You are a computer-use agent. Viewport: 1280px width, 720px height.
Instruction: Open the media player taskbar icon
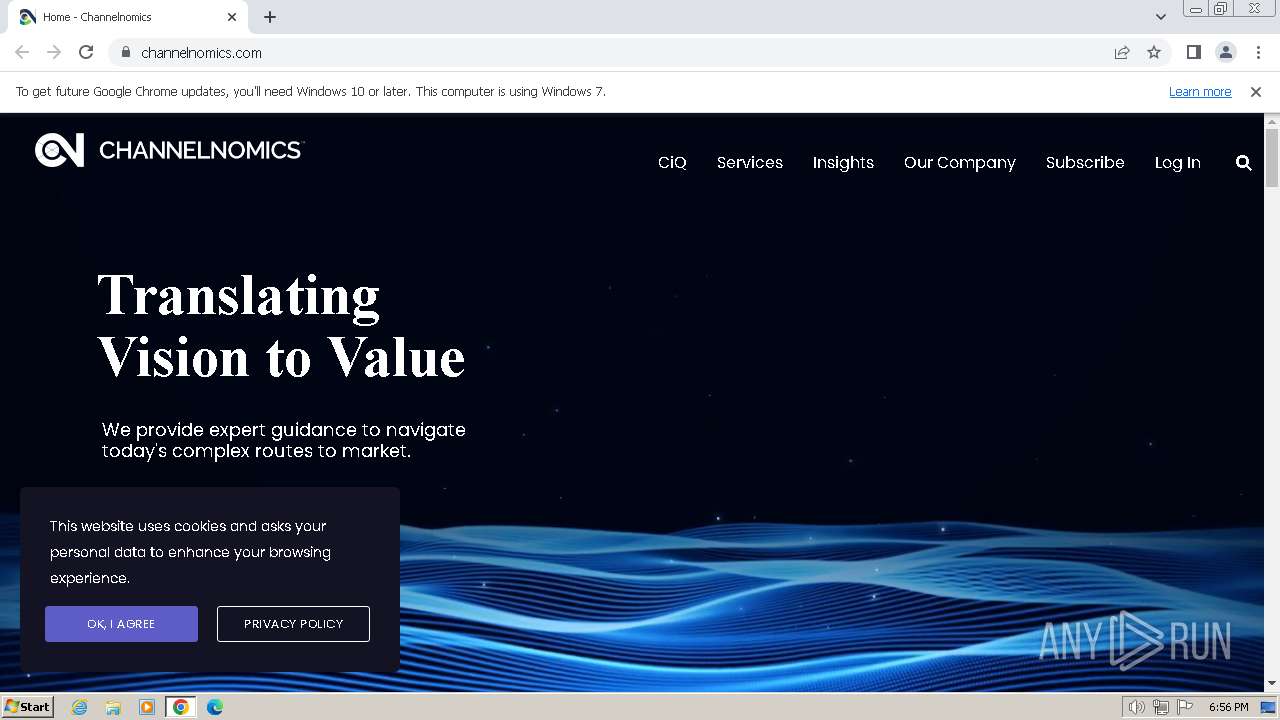pyautogui.click(x=147, y=707)
